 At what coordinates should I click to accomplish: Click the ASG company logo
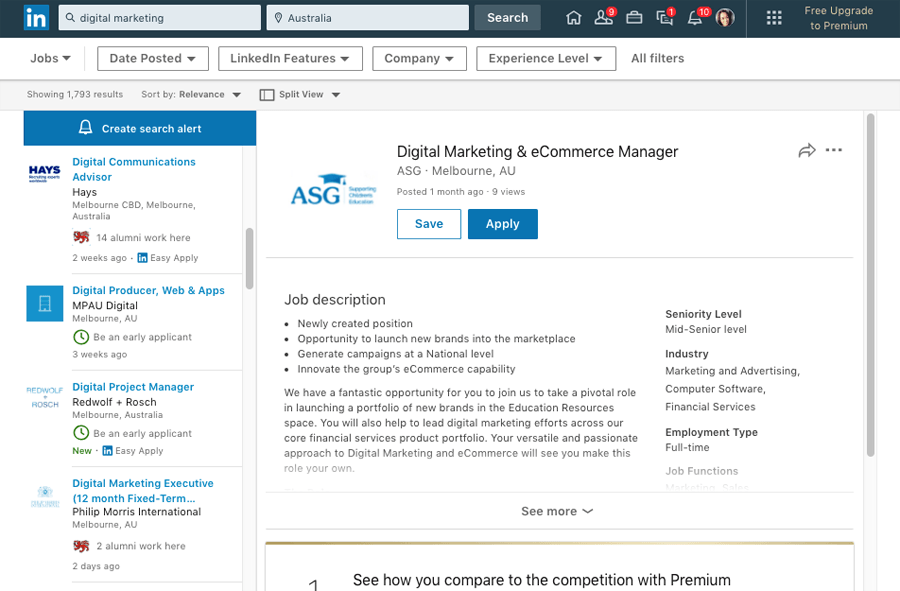click(333, 190)
